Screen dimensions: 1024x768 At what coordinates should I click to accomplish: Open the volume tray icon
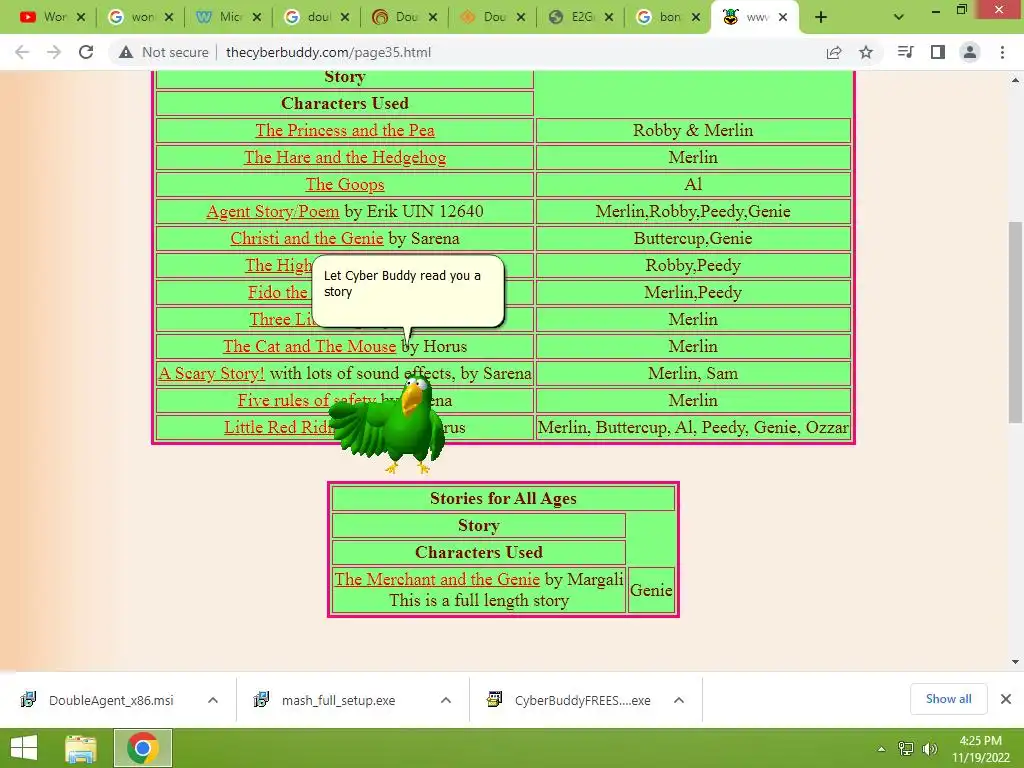coord(929,749)
